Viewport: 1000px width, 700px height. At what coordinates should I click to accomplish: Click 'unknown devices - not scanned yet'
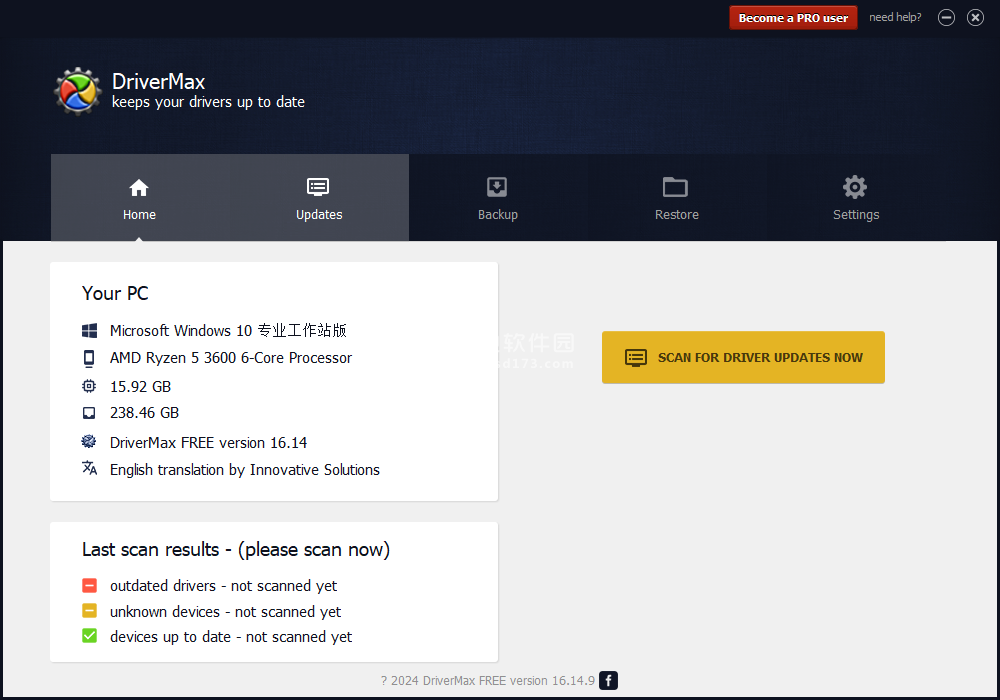click(x=225, y=612)
